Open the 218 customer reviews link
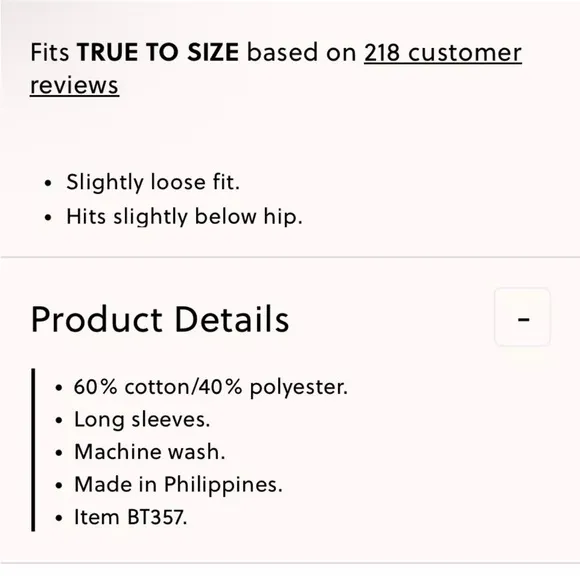 443,53
